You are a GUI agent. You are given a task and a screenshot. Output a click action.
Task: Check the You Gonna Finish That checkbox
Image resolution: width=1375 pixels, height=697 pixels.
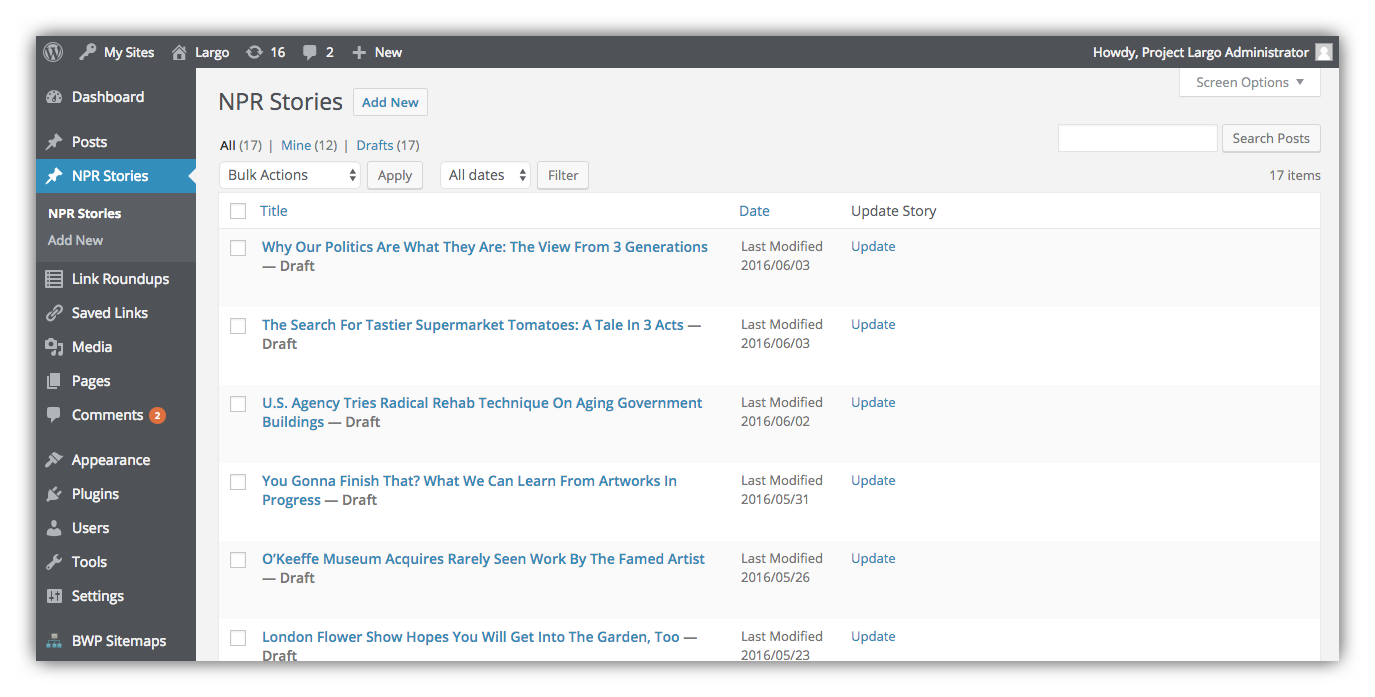(x=238, y=482)
